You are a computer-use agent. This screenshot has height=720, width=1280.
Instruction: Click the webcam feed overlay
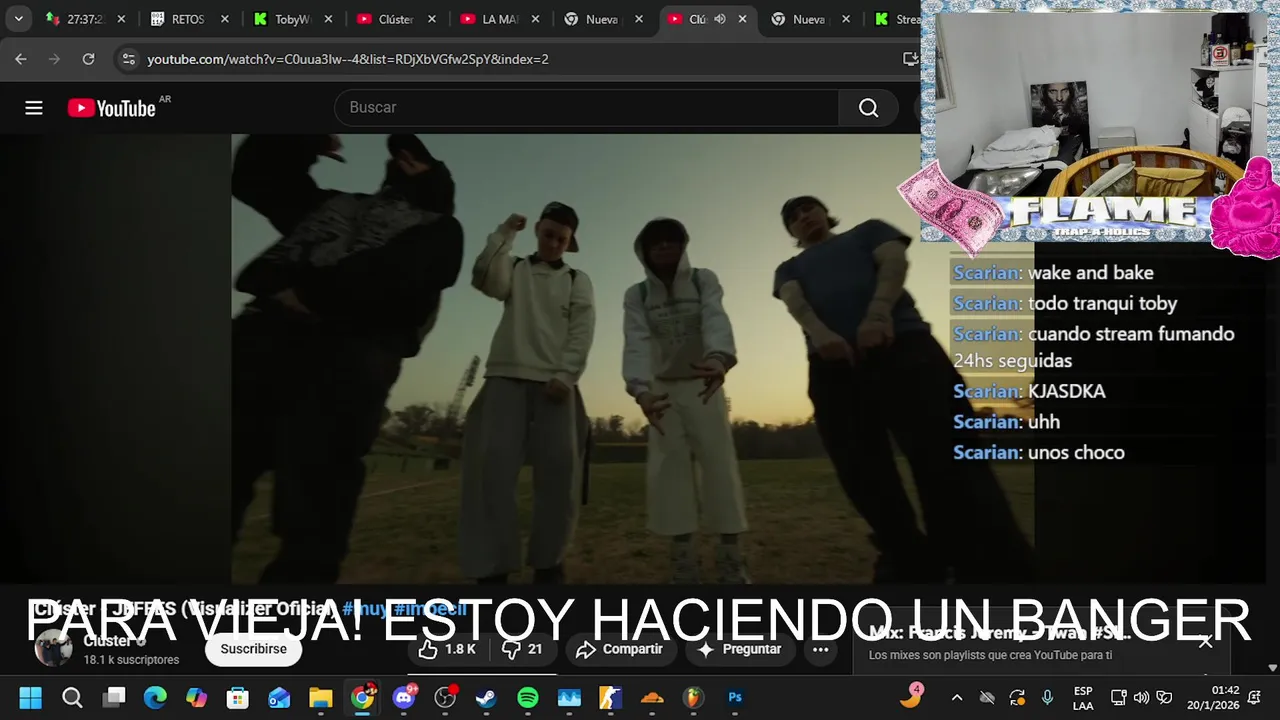tap(1095, 105)
